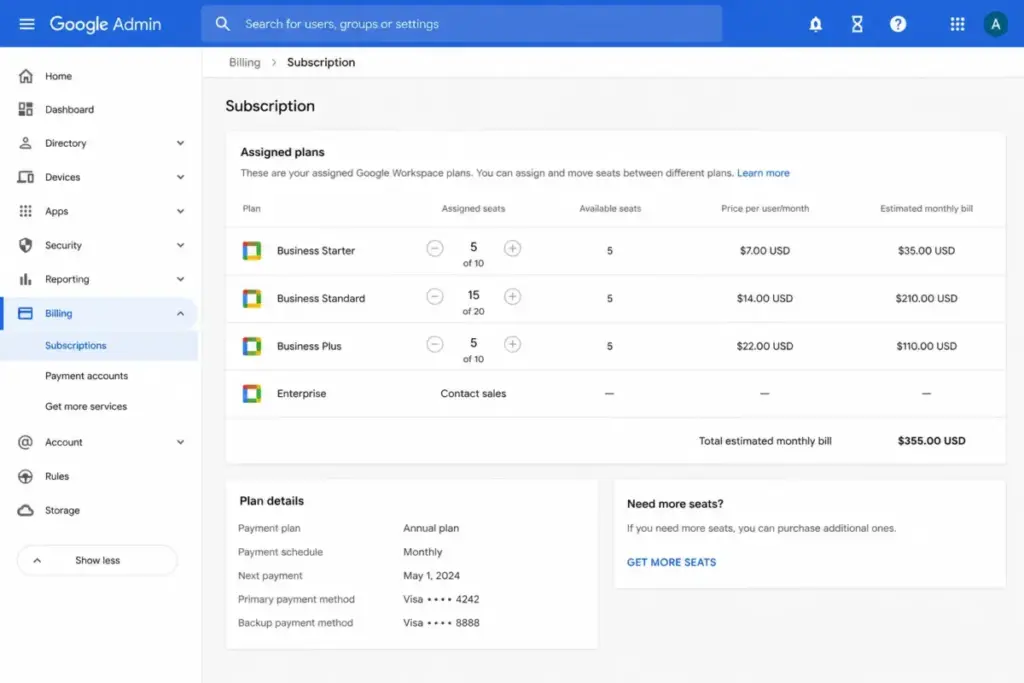The image size is (1024, 683).
Task: Decrease Business Starter assigned seats
Action: click(x=434, y=248)
